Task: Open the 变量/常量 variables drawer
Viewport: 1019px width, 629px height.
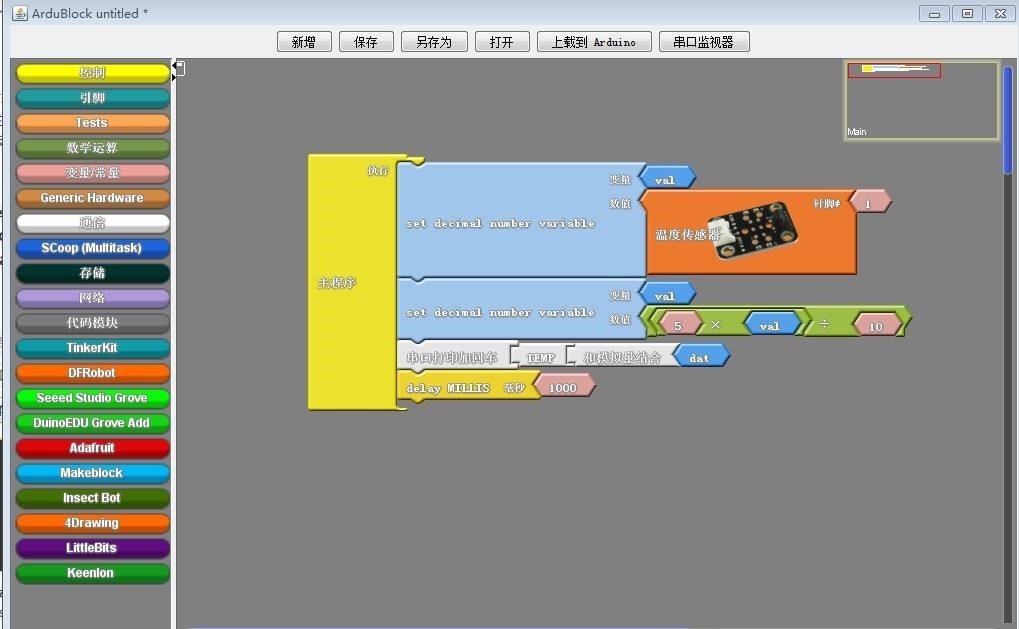Action: 92,173
